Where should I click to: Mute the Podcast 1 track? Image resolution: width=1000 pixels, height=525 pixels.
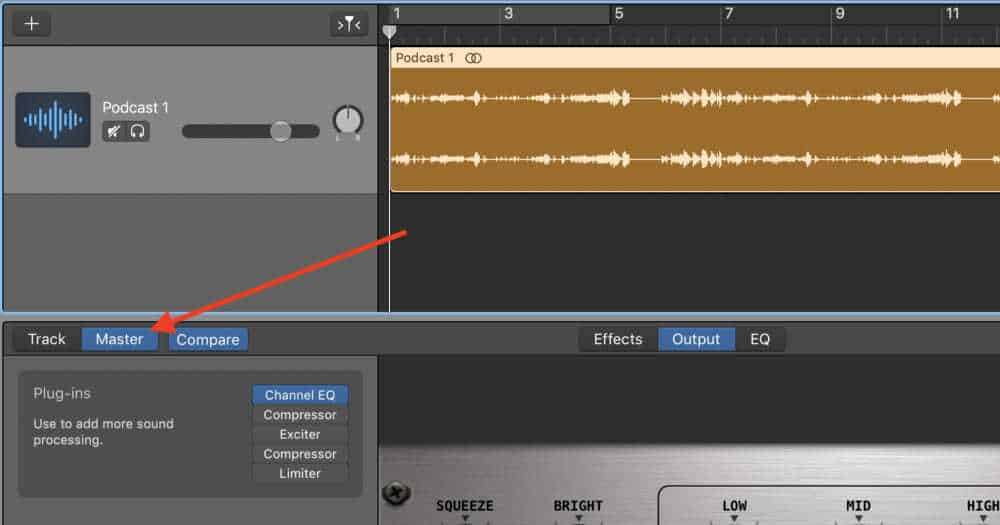pyautogui.click(x=114, y=131)
